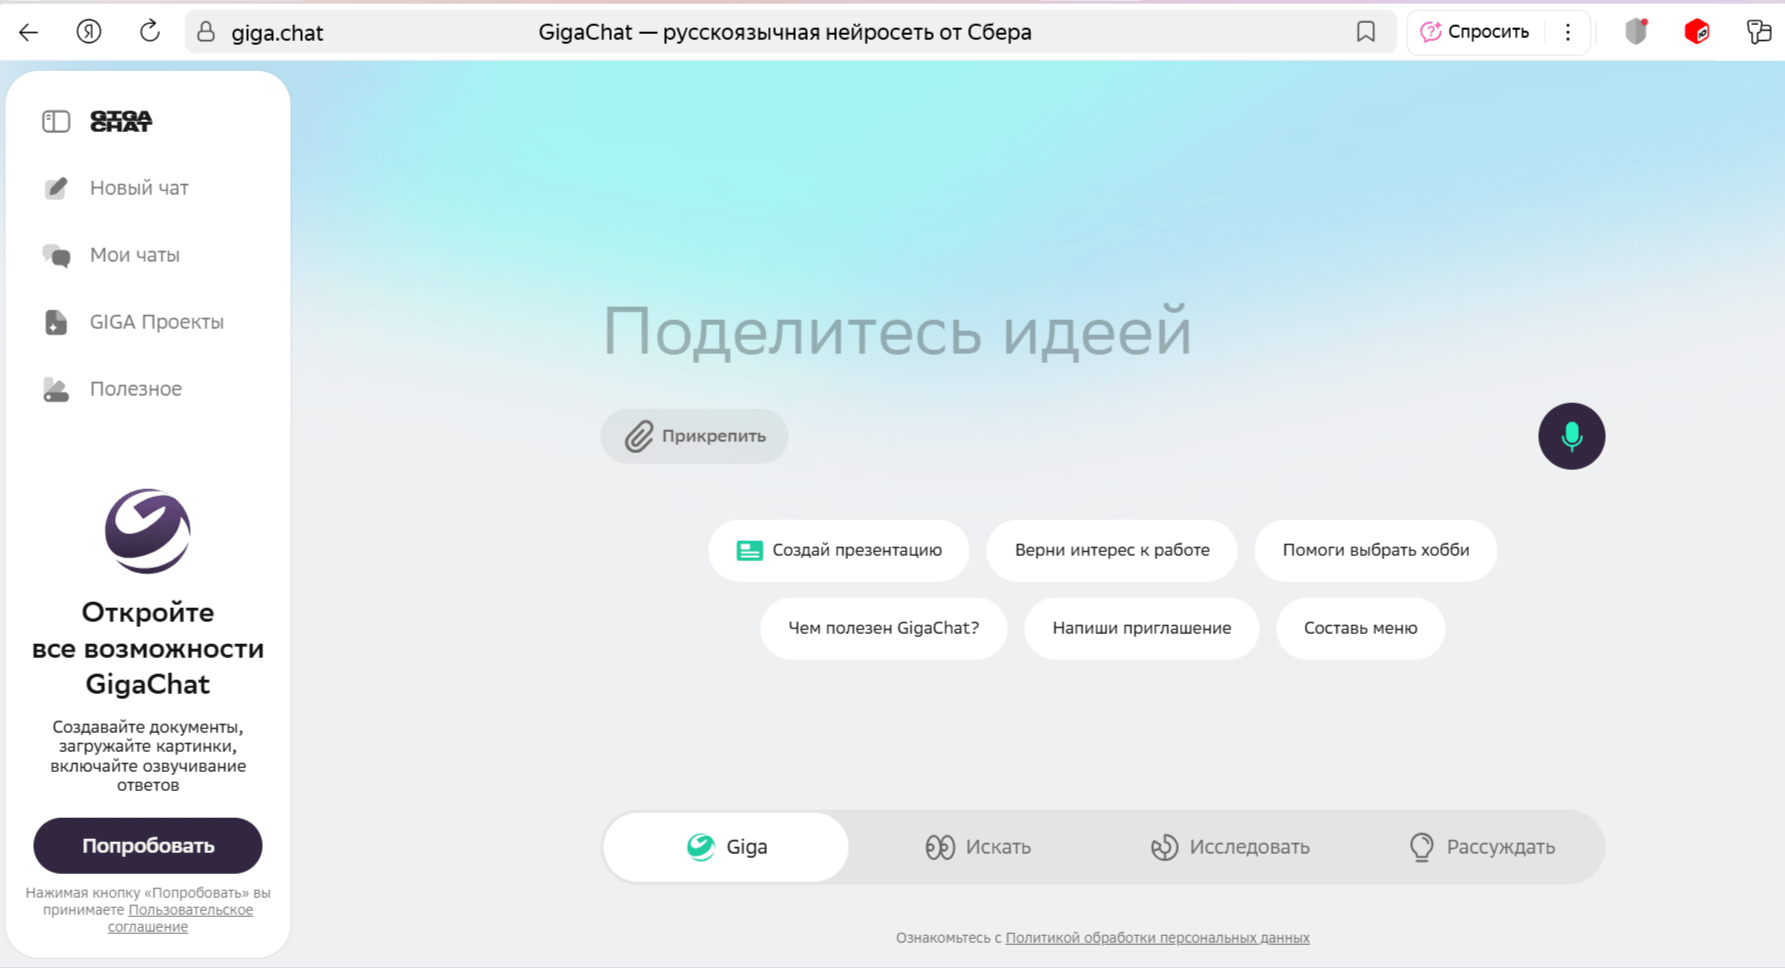
Task: Open the red adblock extension icon
Action: [1696, 32]
